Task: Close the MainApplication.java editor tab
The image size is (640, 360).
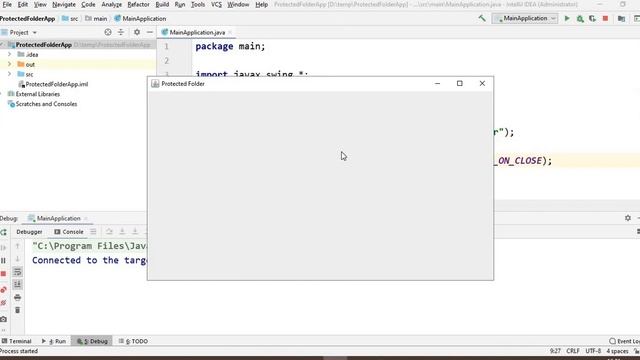Action: (x=230, y=32)
